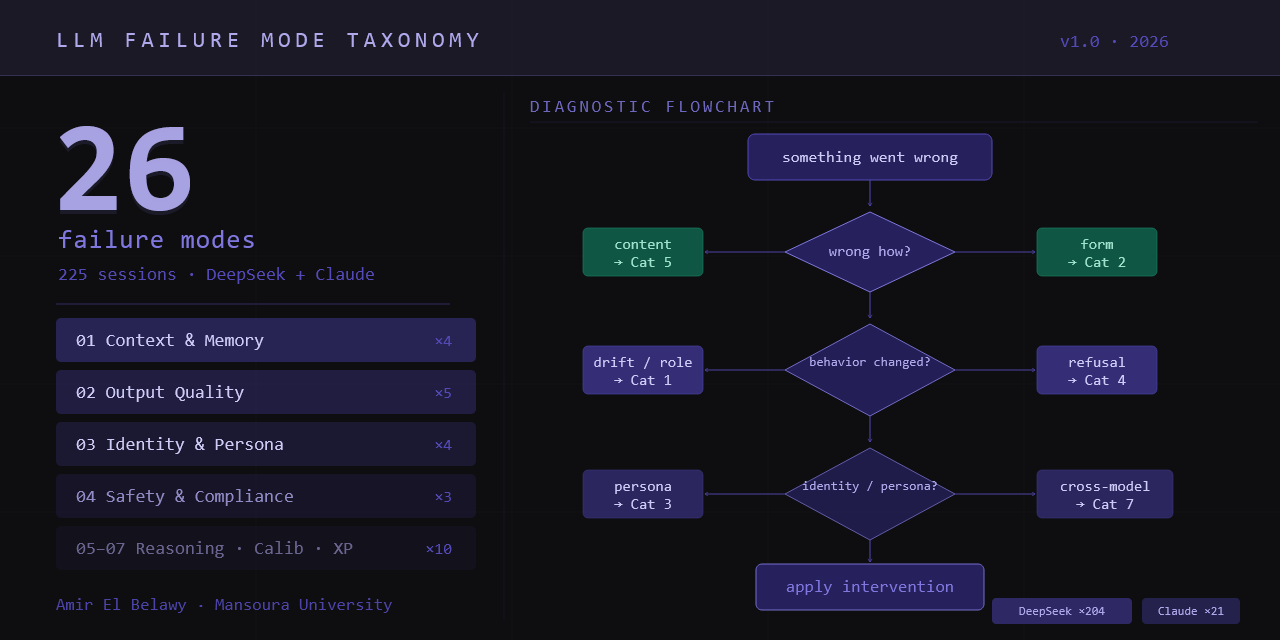
Task: Click the "something went wrong" start node
Action: 869,157
